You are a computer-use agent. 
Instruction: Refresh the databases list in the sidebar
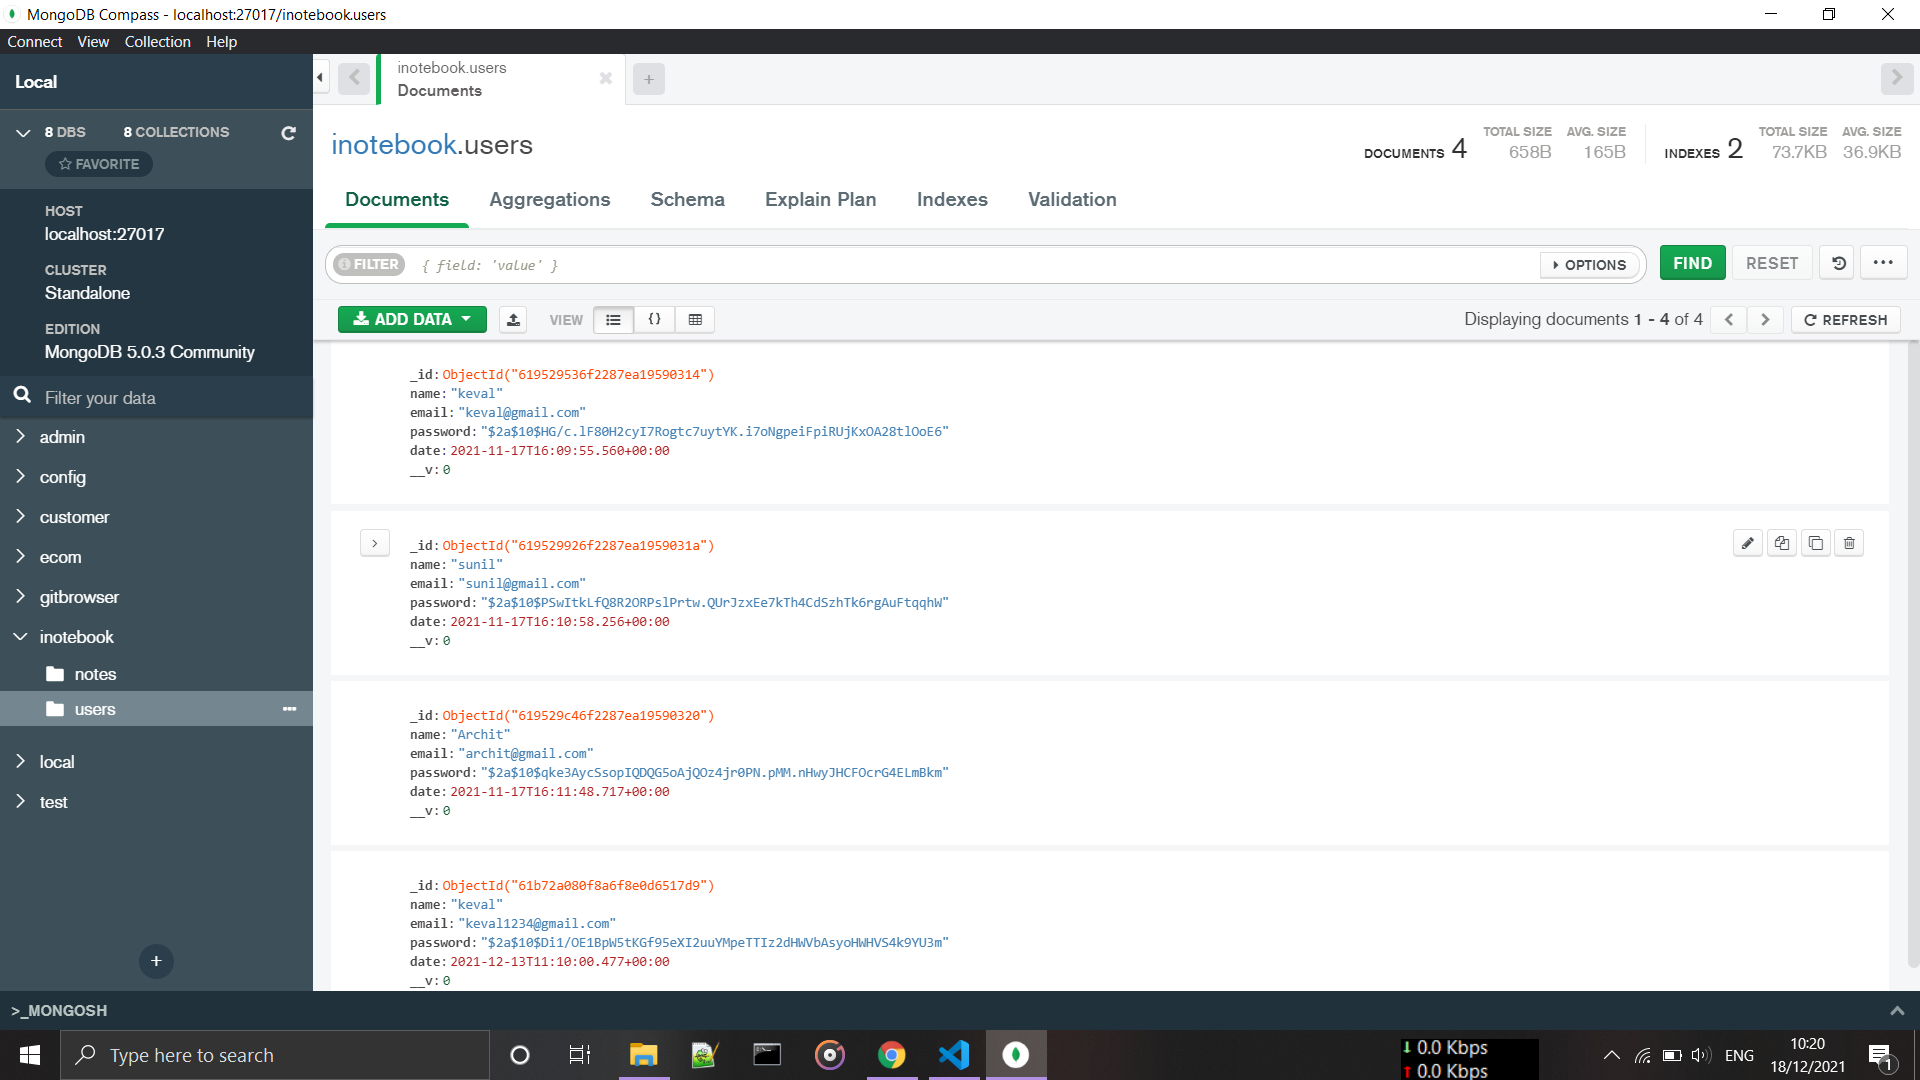[288, 132]
